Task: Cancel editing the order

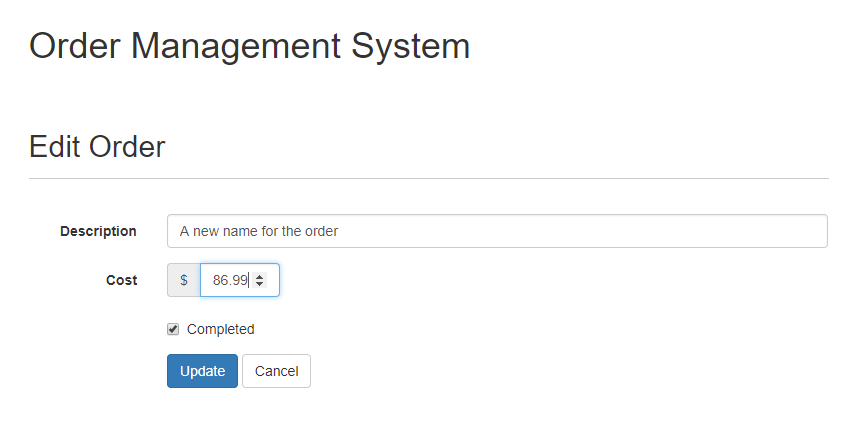Action: [x=276, y=371]
